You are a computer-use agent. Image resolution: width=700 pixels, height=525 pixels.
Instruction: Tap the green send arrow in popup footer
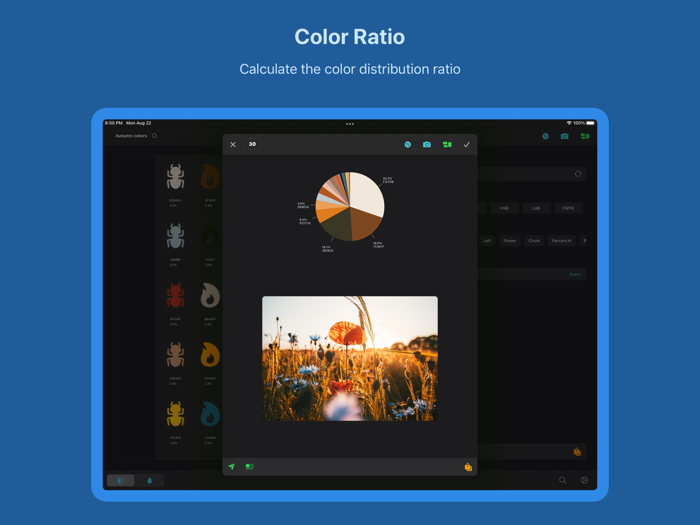coord(232,467)
